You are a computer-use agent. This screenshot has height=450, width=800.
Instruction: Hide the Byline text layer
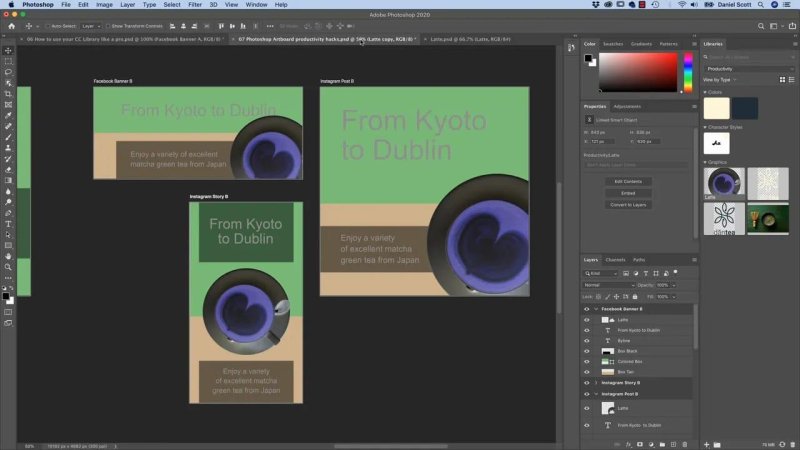pyautogui.click(x=586, y=341)
